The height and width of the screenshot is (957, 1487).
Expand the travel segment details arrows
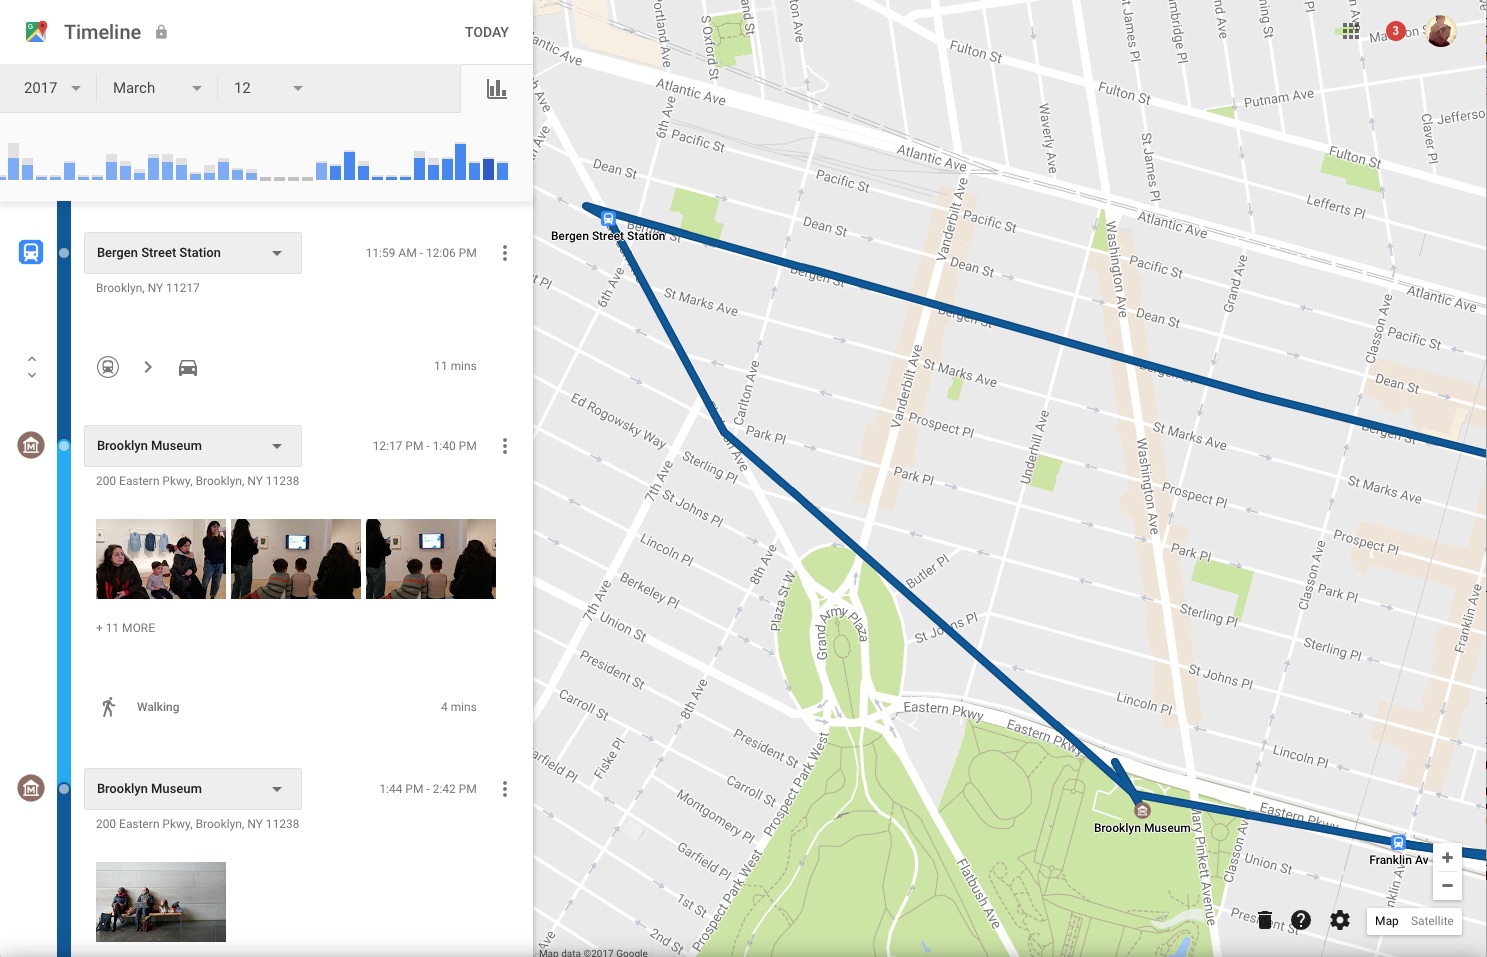tap(32, 367)
